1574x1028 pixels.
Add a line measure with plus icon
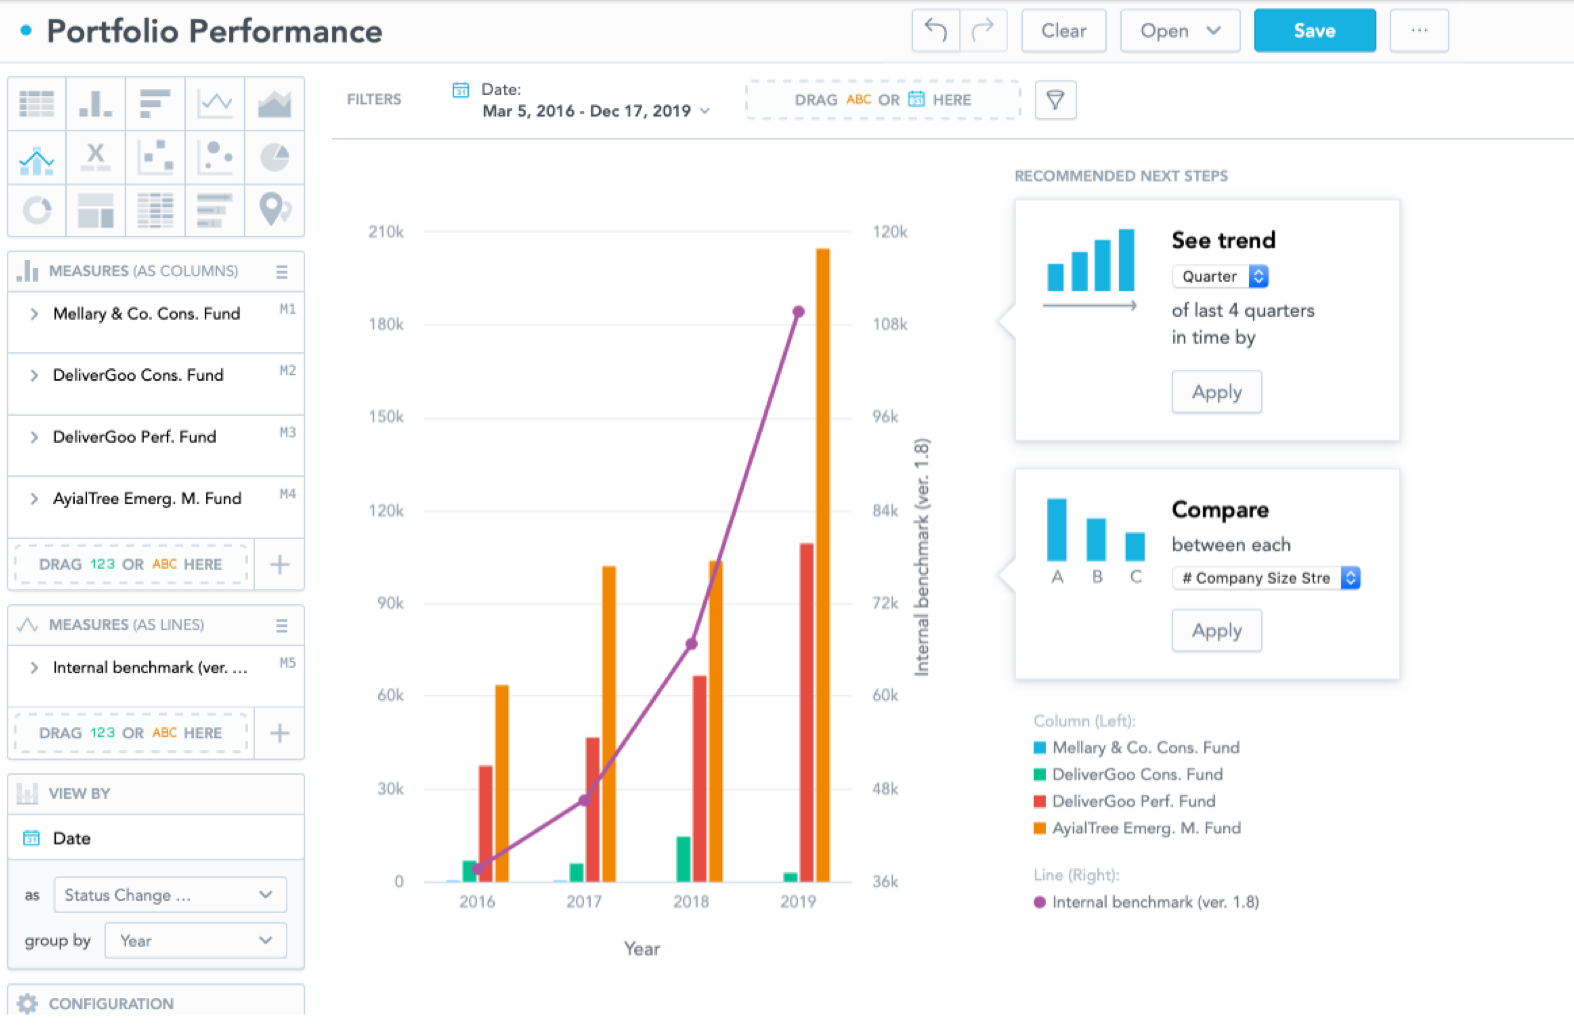[280, 733]
